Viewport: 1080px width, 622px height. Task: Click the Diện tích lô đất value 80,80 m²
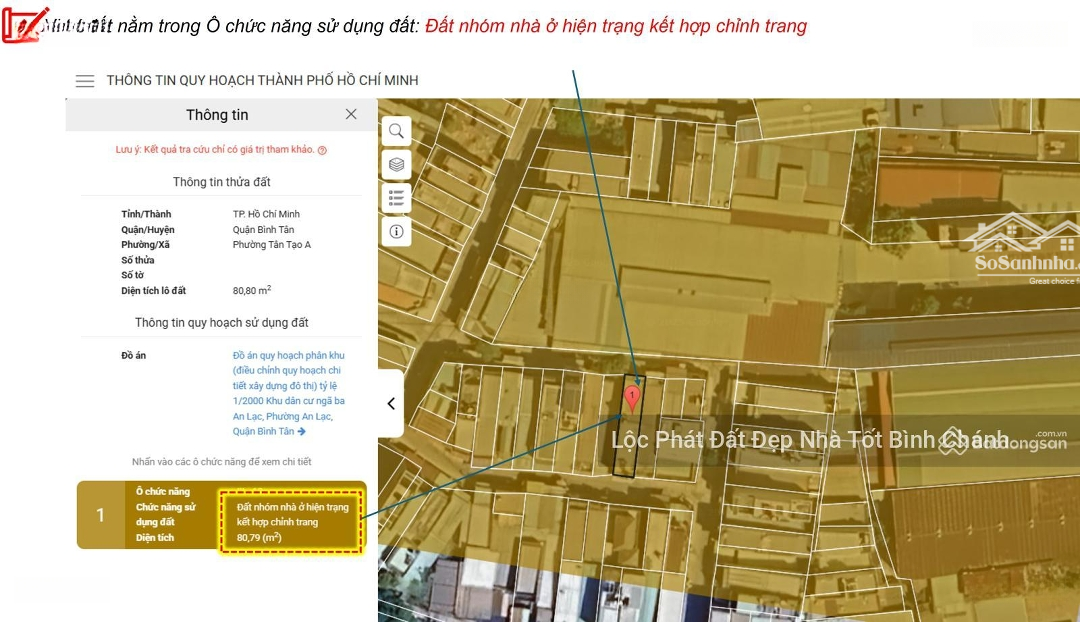click(x=251, y=291)
